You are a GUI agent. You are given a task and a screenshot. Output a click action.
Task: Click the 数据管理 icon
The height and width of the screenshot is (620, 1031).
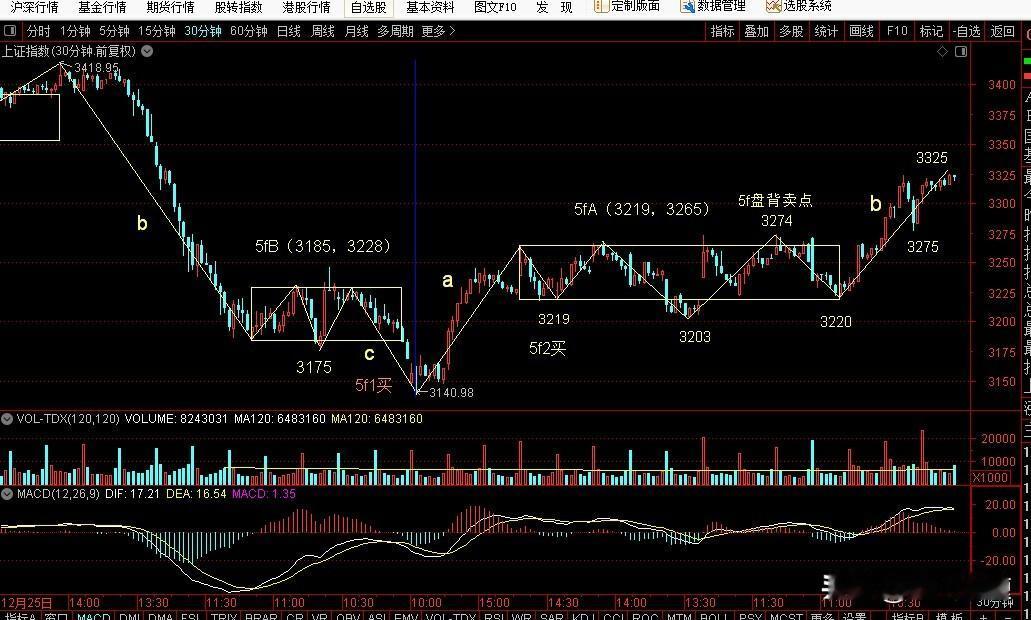coord(687,7)
